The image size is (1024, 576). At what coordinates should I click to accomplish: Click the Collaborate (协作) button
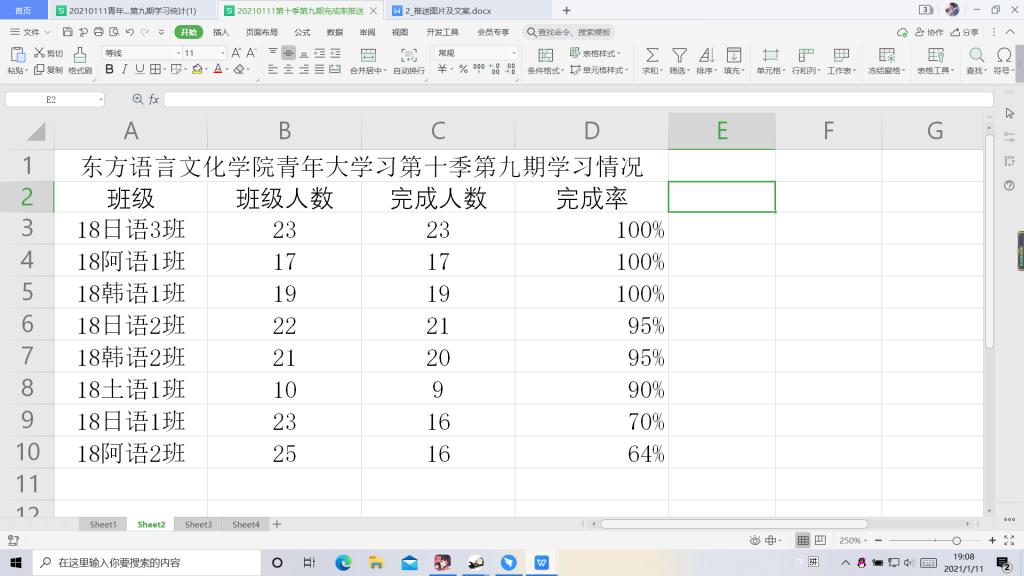[x=929, y=32]
